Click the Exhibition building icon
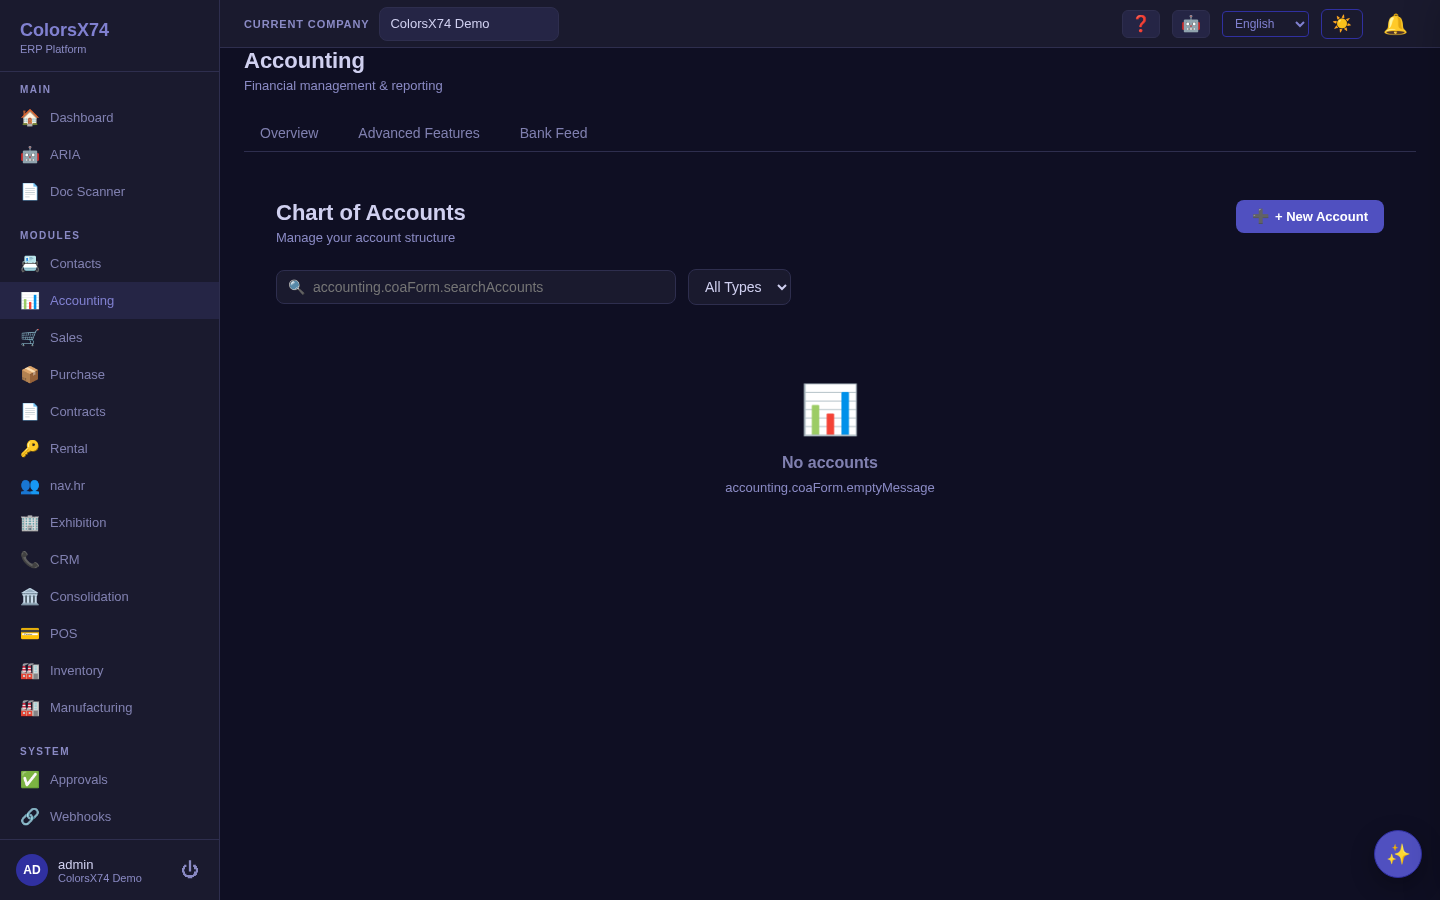Viewport: 1440px width, 900px height. coord(30,523)
